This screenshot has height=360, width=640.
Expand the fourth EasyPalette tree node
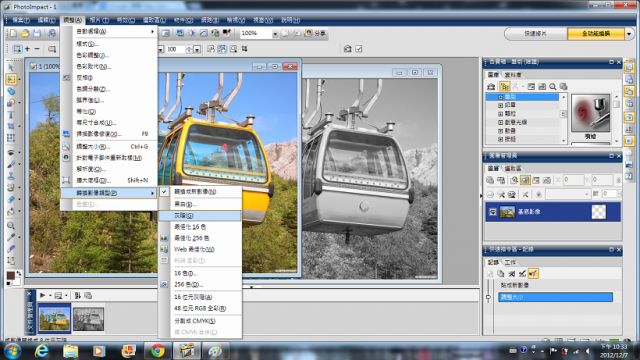click(x=500, y=122)
